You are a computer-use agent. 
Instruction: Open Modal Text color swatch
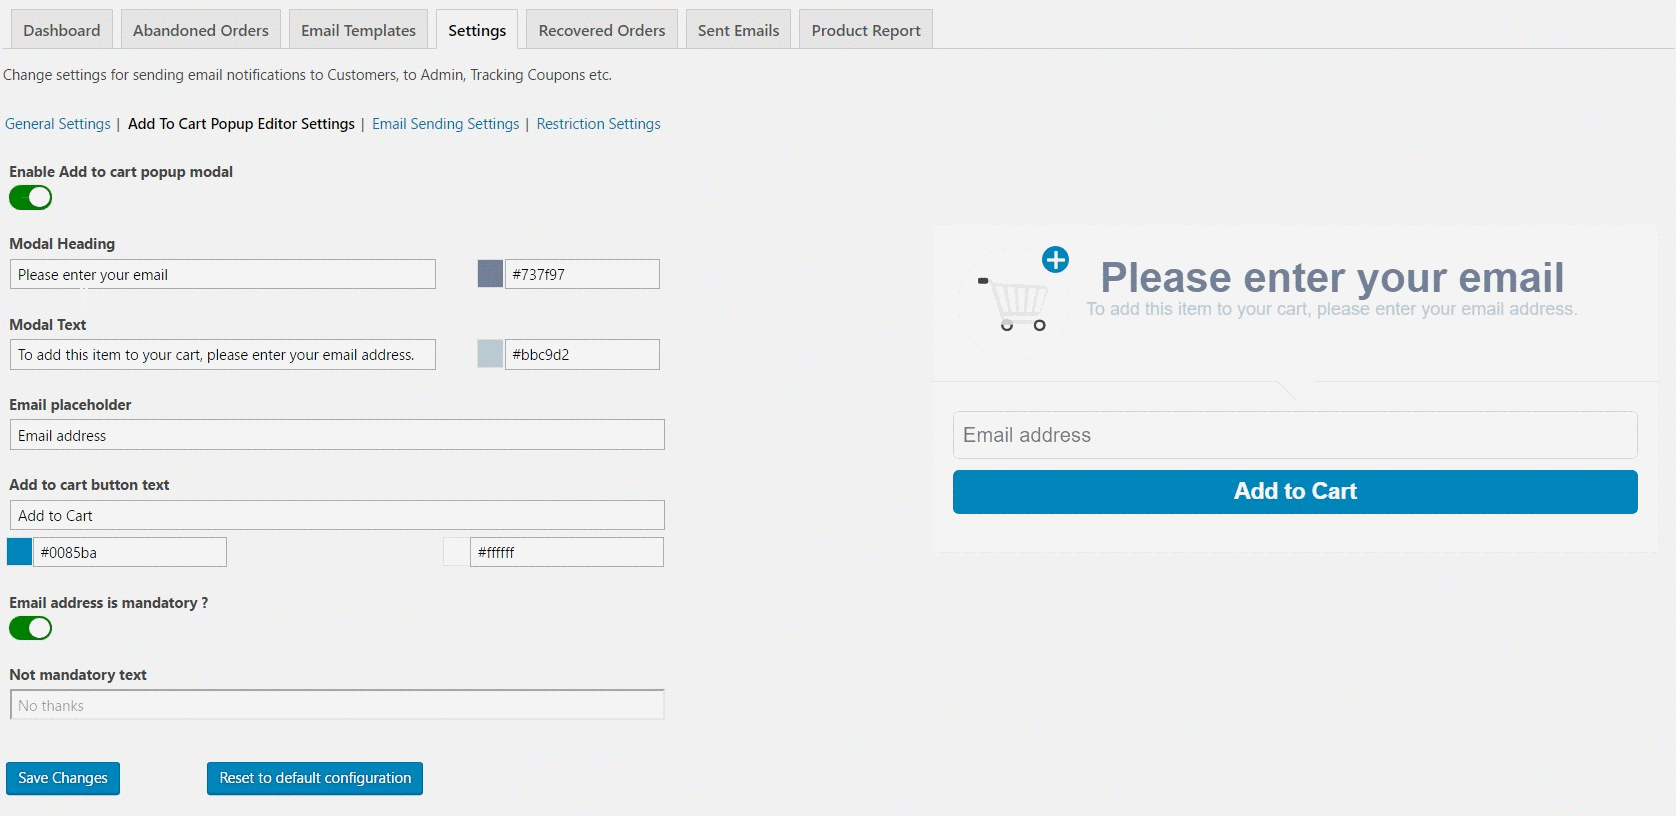(490, 354)
